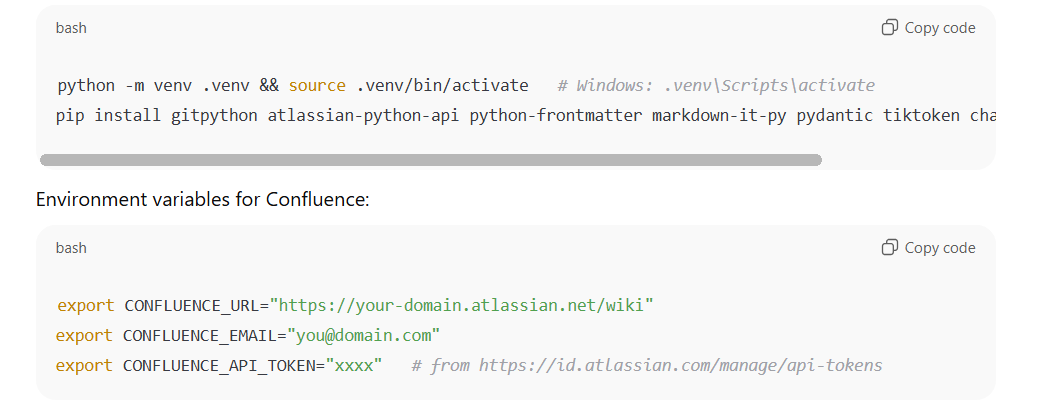
Task: Click the "bash" label of the first code block
Action: [71, 28]
